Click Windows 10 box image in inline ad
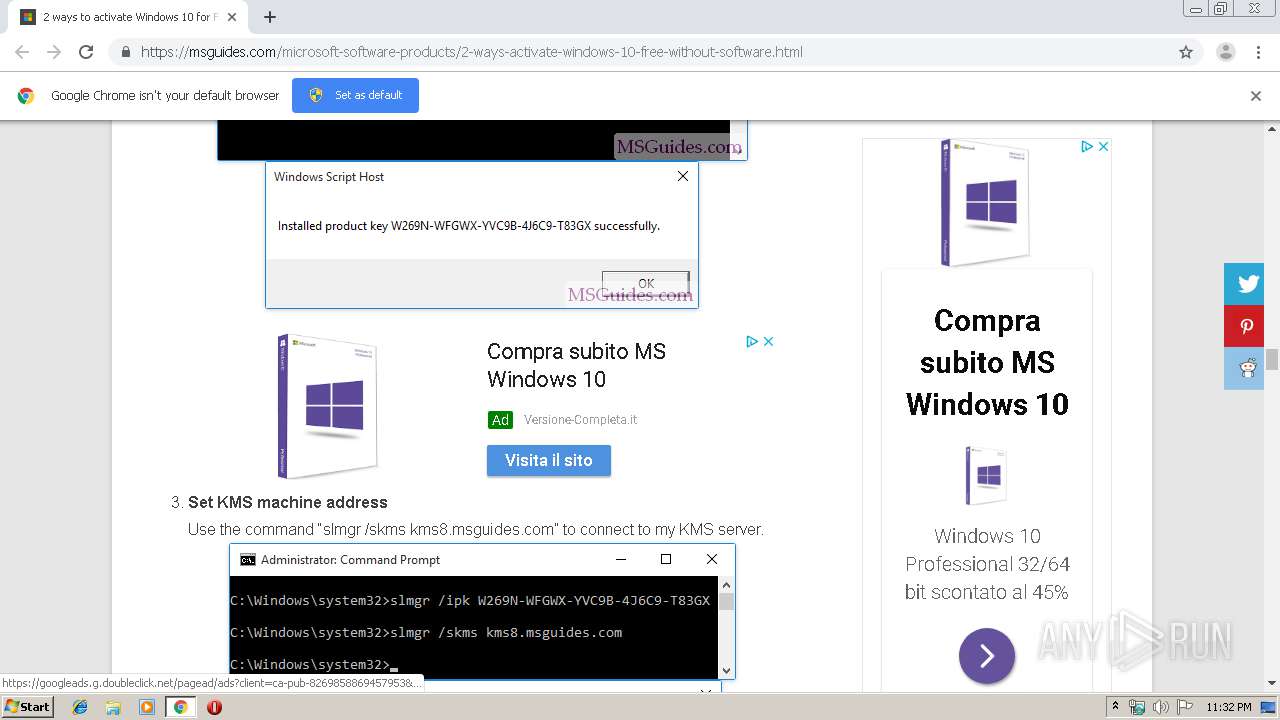The image size is (1280, 720). pyautogui.click(x=328, y=405)
